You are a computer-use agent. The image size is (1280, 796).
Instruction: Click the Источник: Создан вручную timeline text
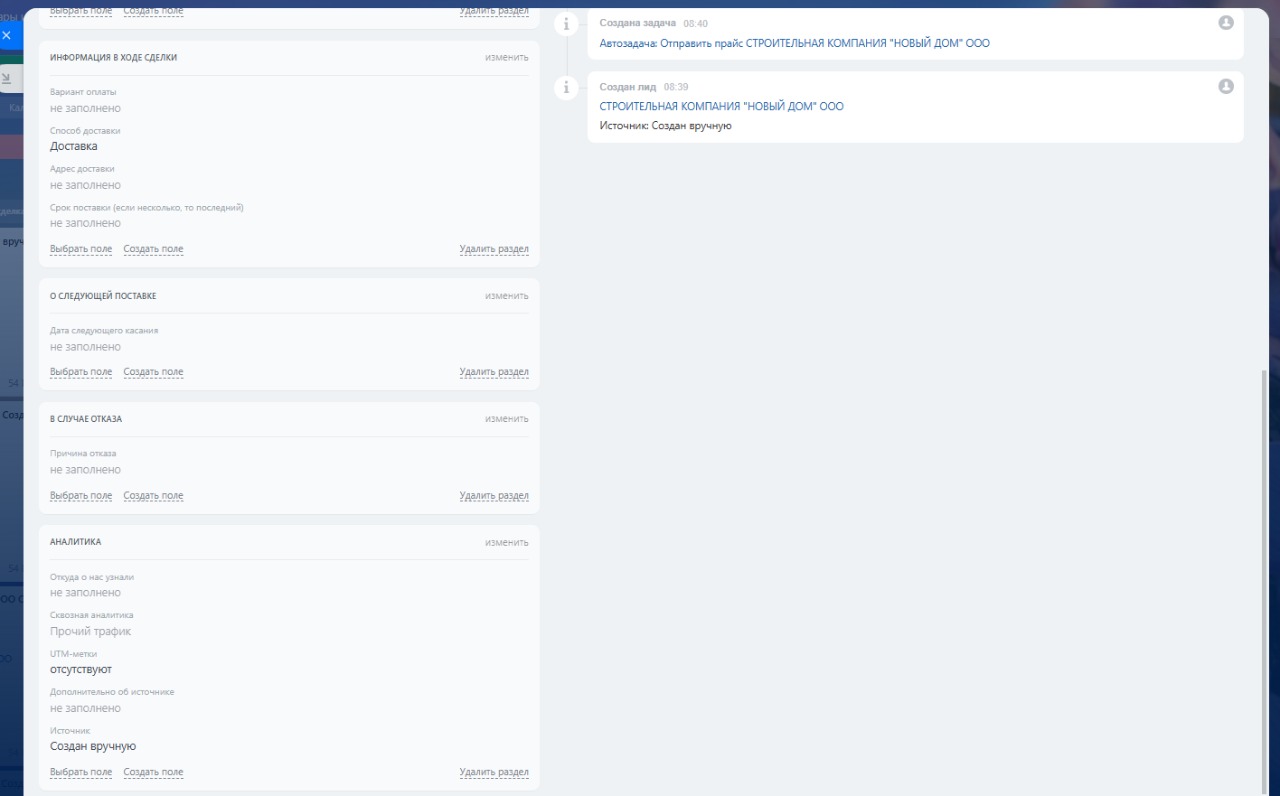click(x=666, y=126)
